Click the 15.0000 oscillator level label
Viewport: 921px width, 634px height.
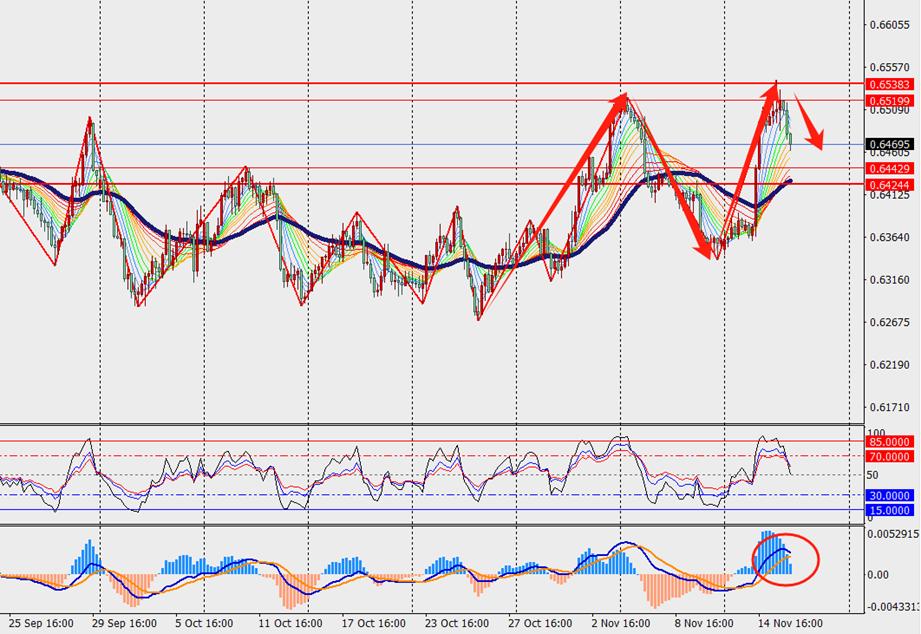[x=890, y=511]
